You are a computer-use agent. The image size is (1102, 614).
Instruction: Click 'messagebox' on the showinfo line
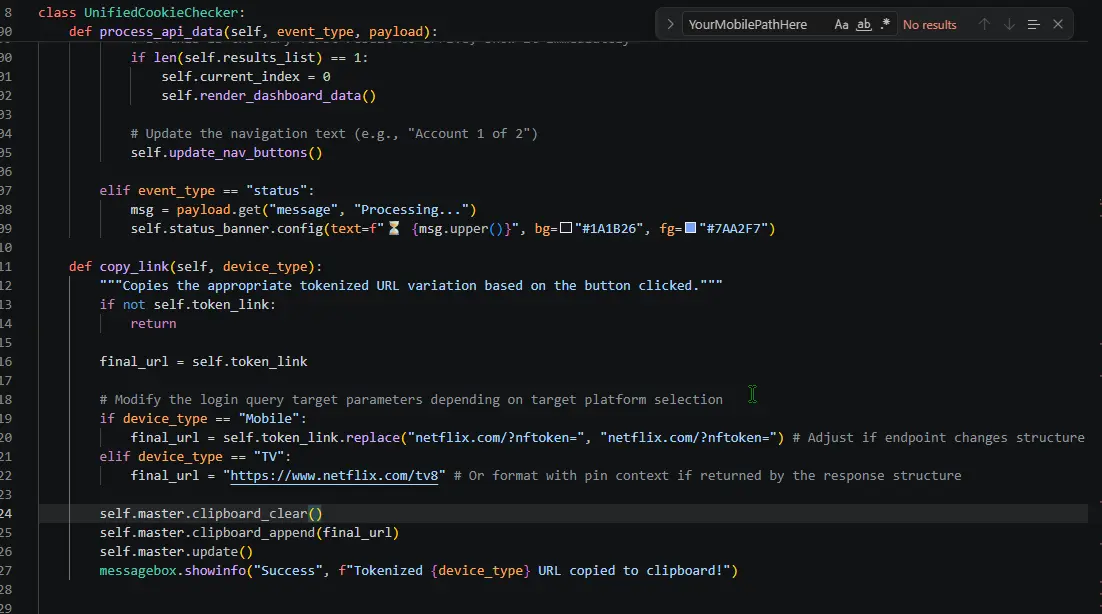pos(138,570)
